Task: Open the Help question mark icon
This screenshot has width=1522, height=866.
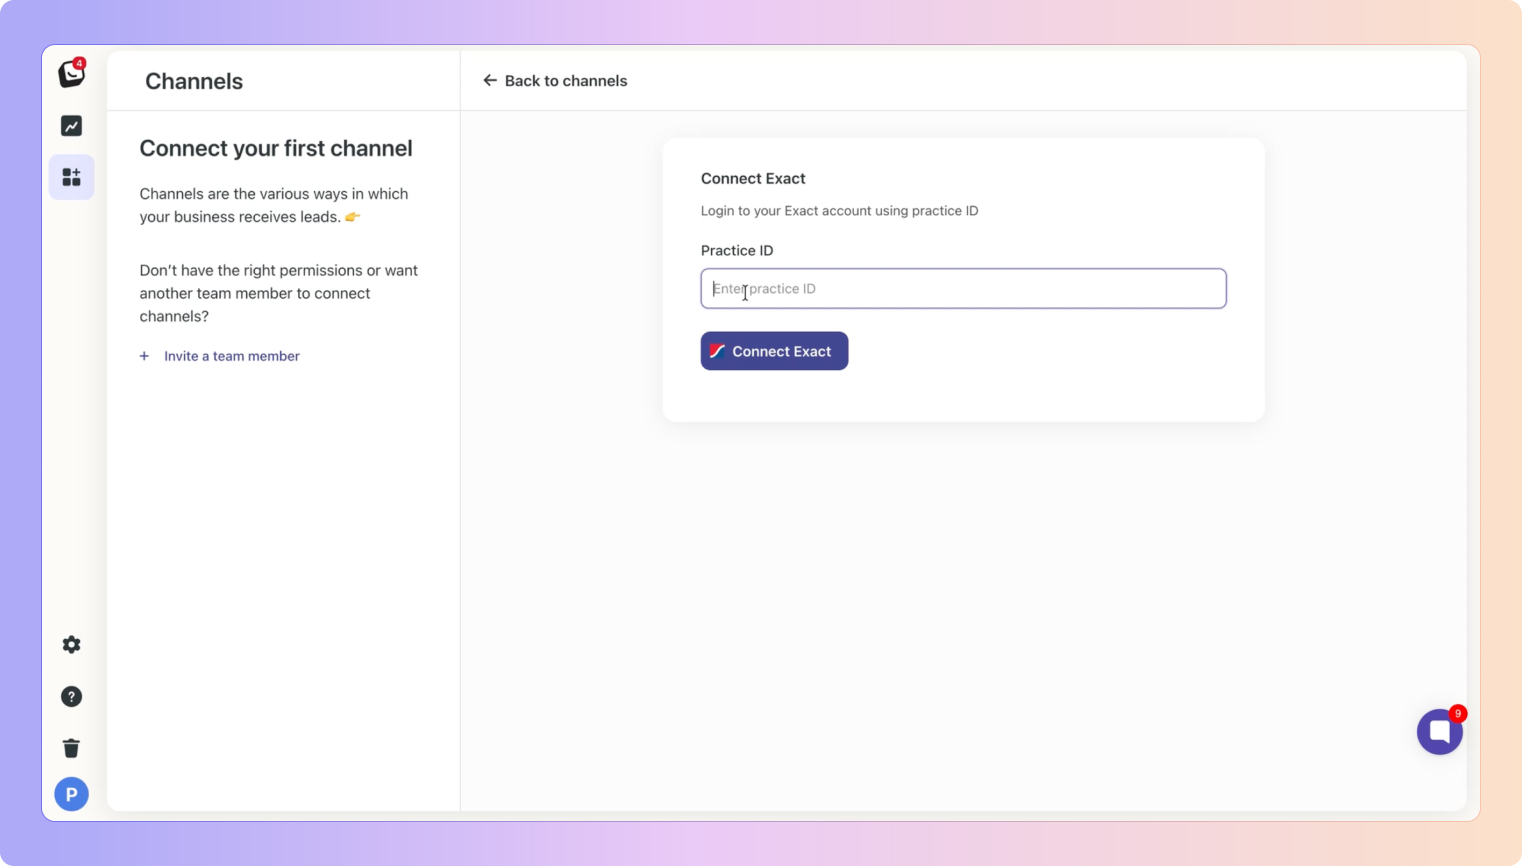Action: point(72,697)
